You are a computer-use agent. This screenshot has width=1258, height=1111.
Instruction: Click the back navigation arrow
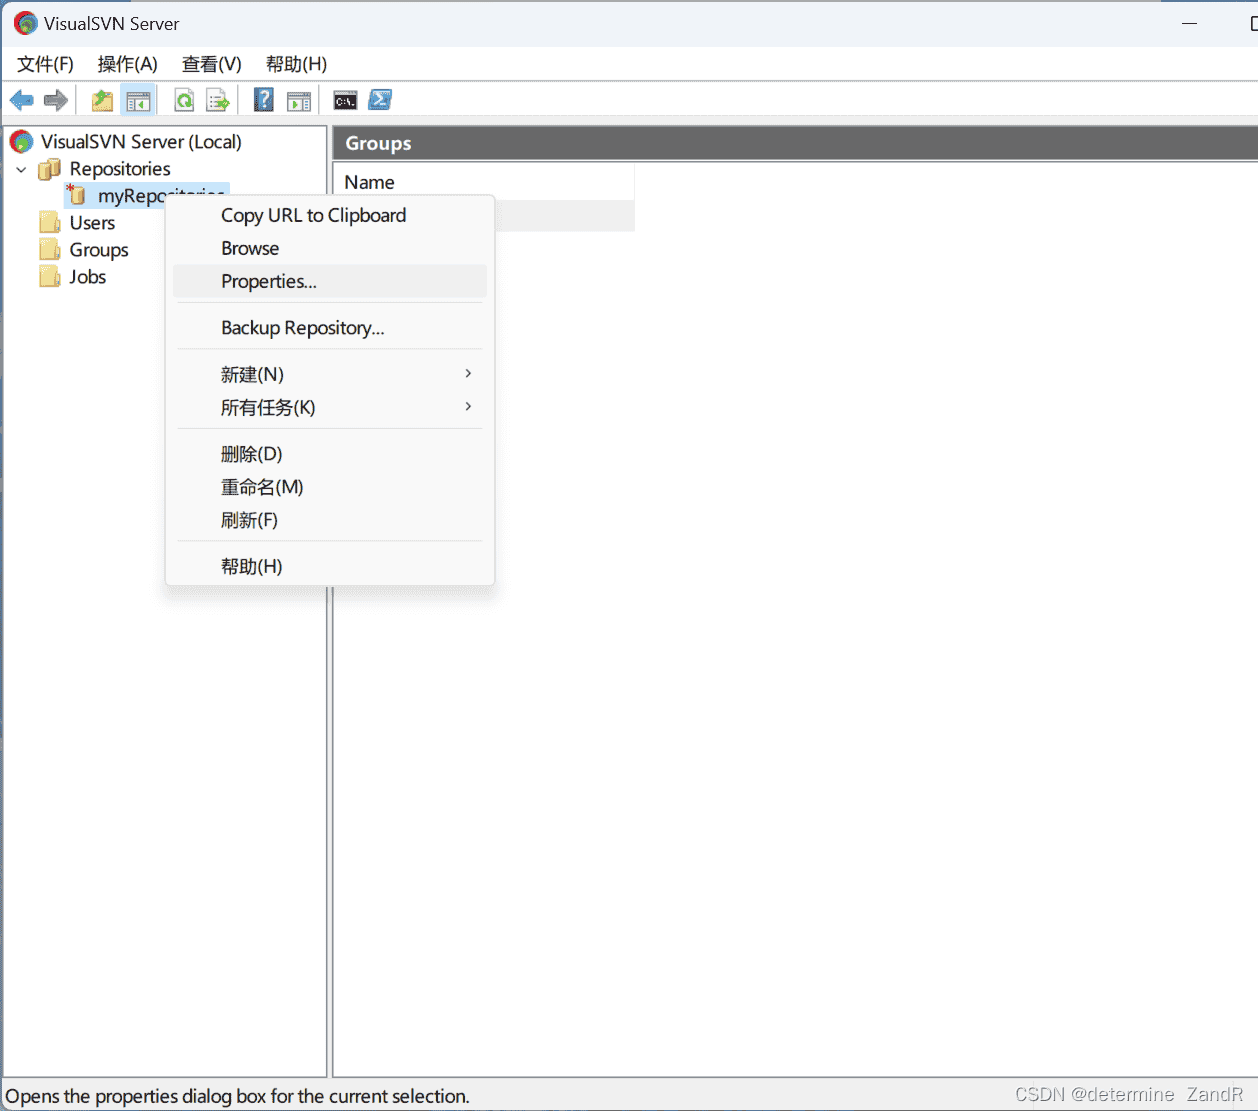coord(21,100)
